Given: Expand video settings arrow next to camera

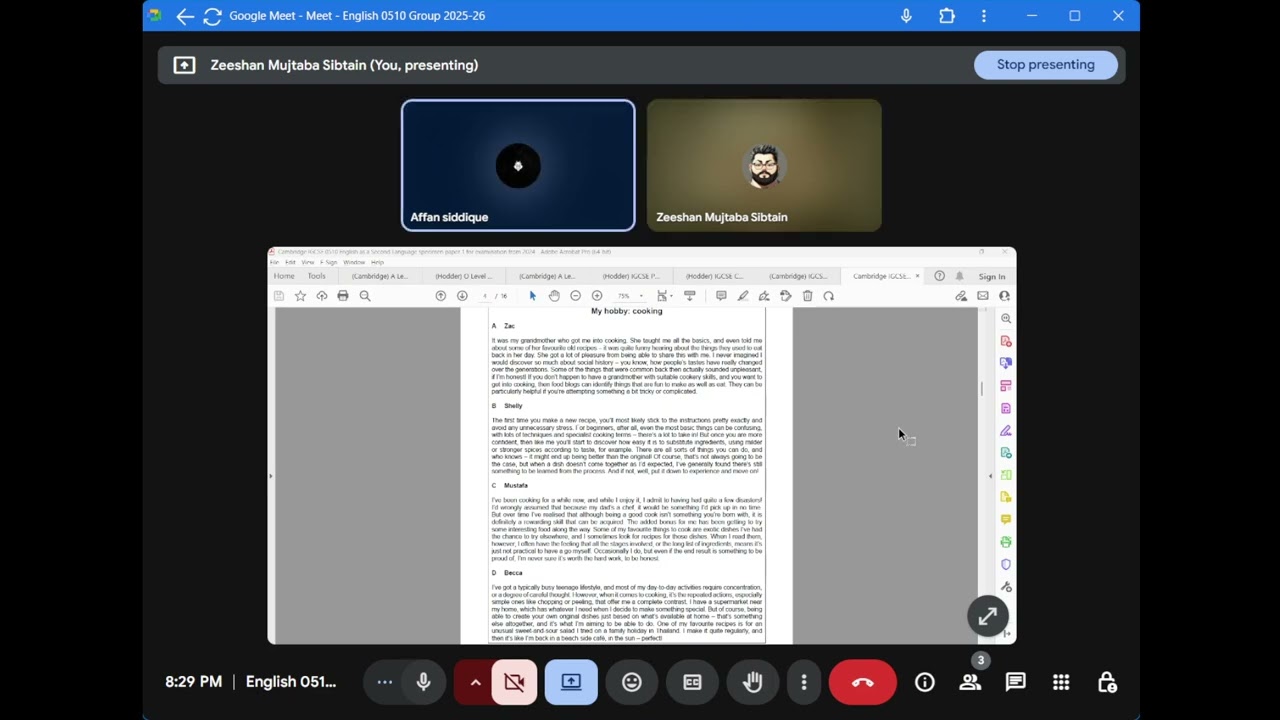Looking at the screenshot, I should (475, 682).
